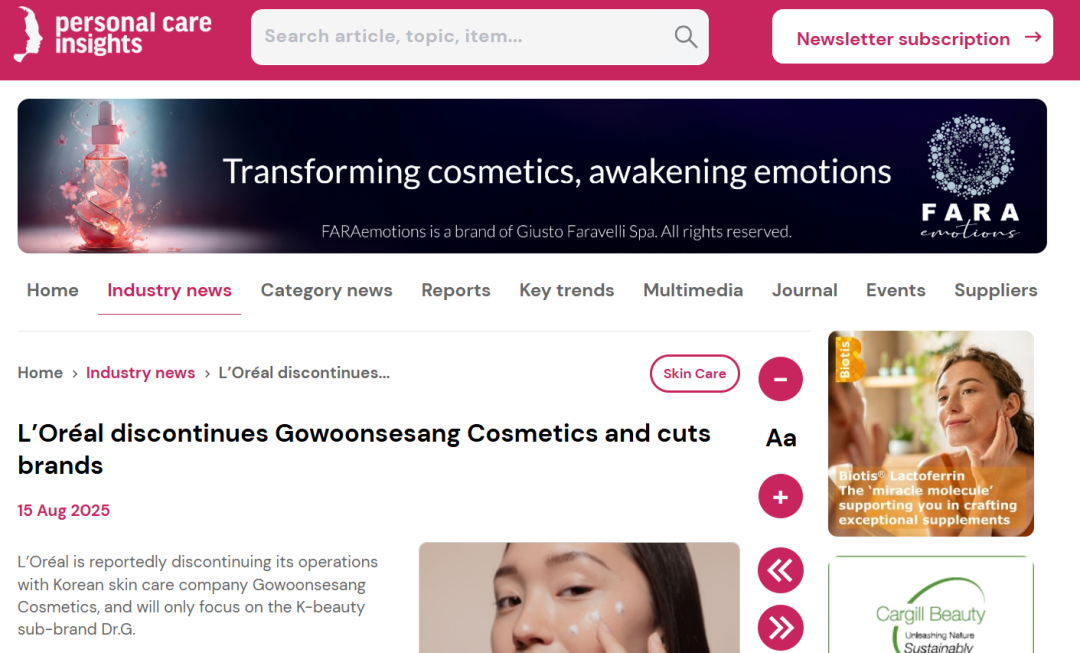Click Industry news in the breadcrumb
The width and height of the screenshot is (1080, 653).
point(141,373)
